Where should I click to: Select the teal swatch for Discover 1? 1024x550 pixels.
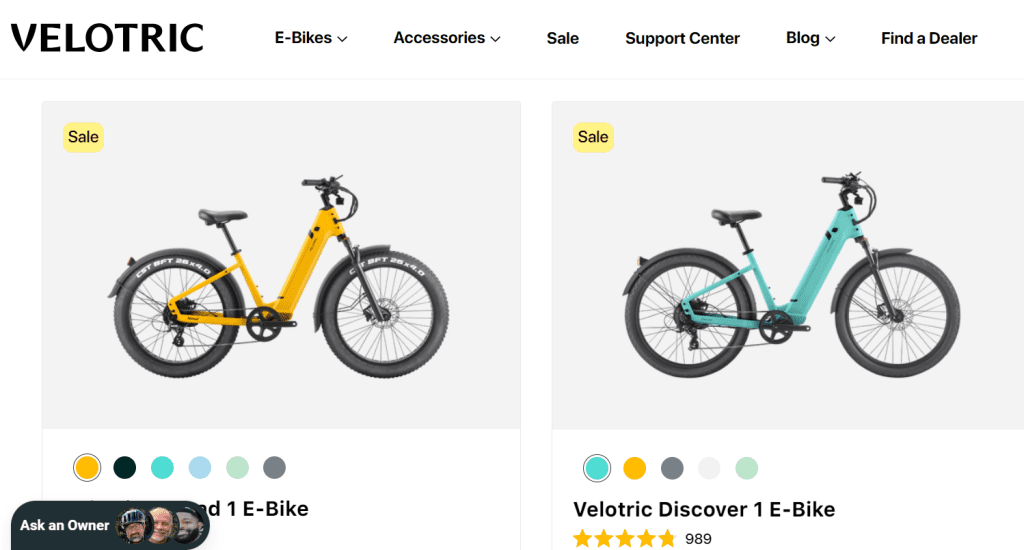pos(597,468)
